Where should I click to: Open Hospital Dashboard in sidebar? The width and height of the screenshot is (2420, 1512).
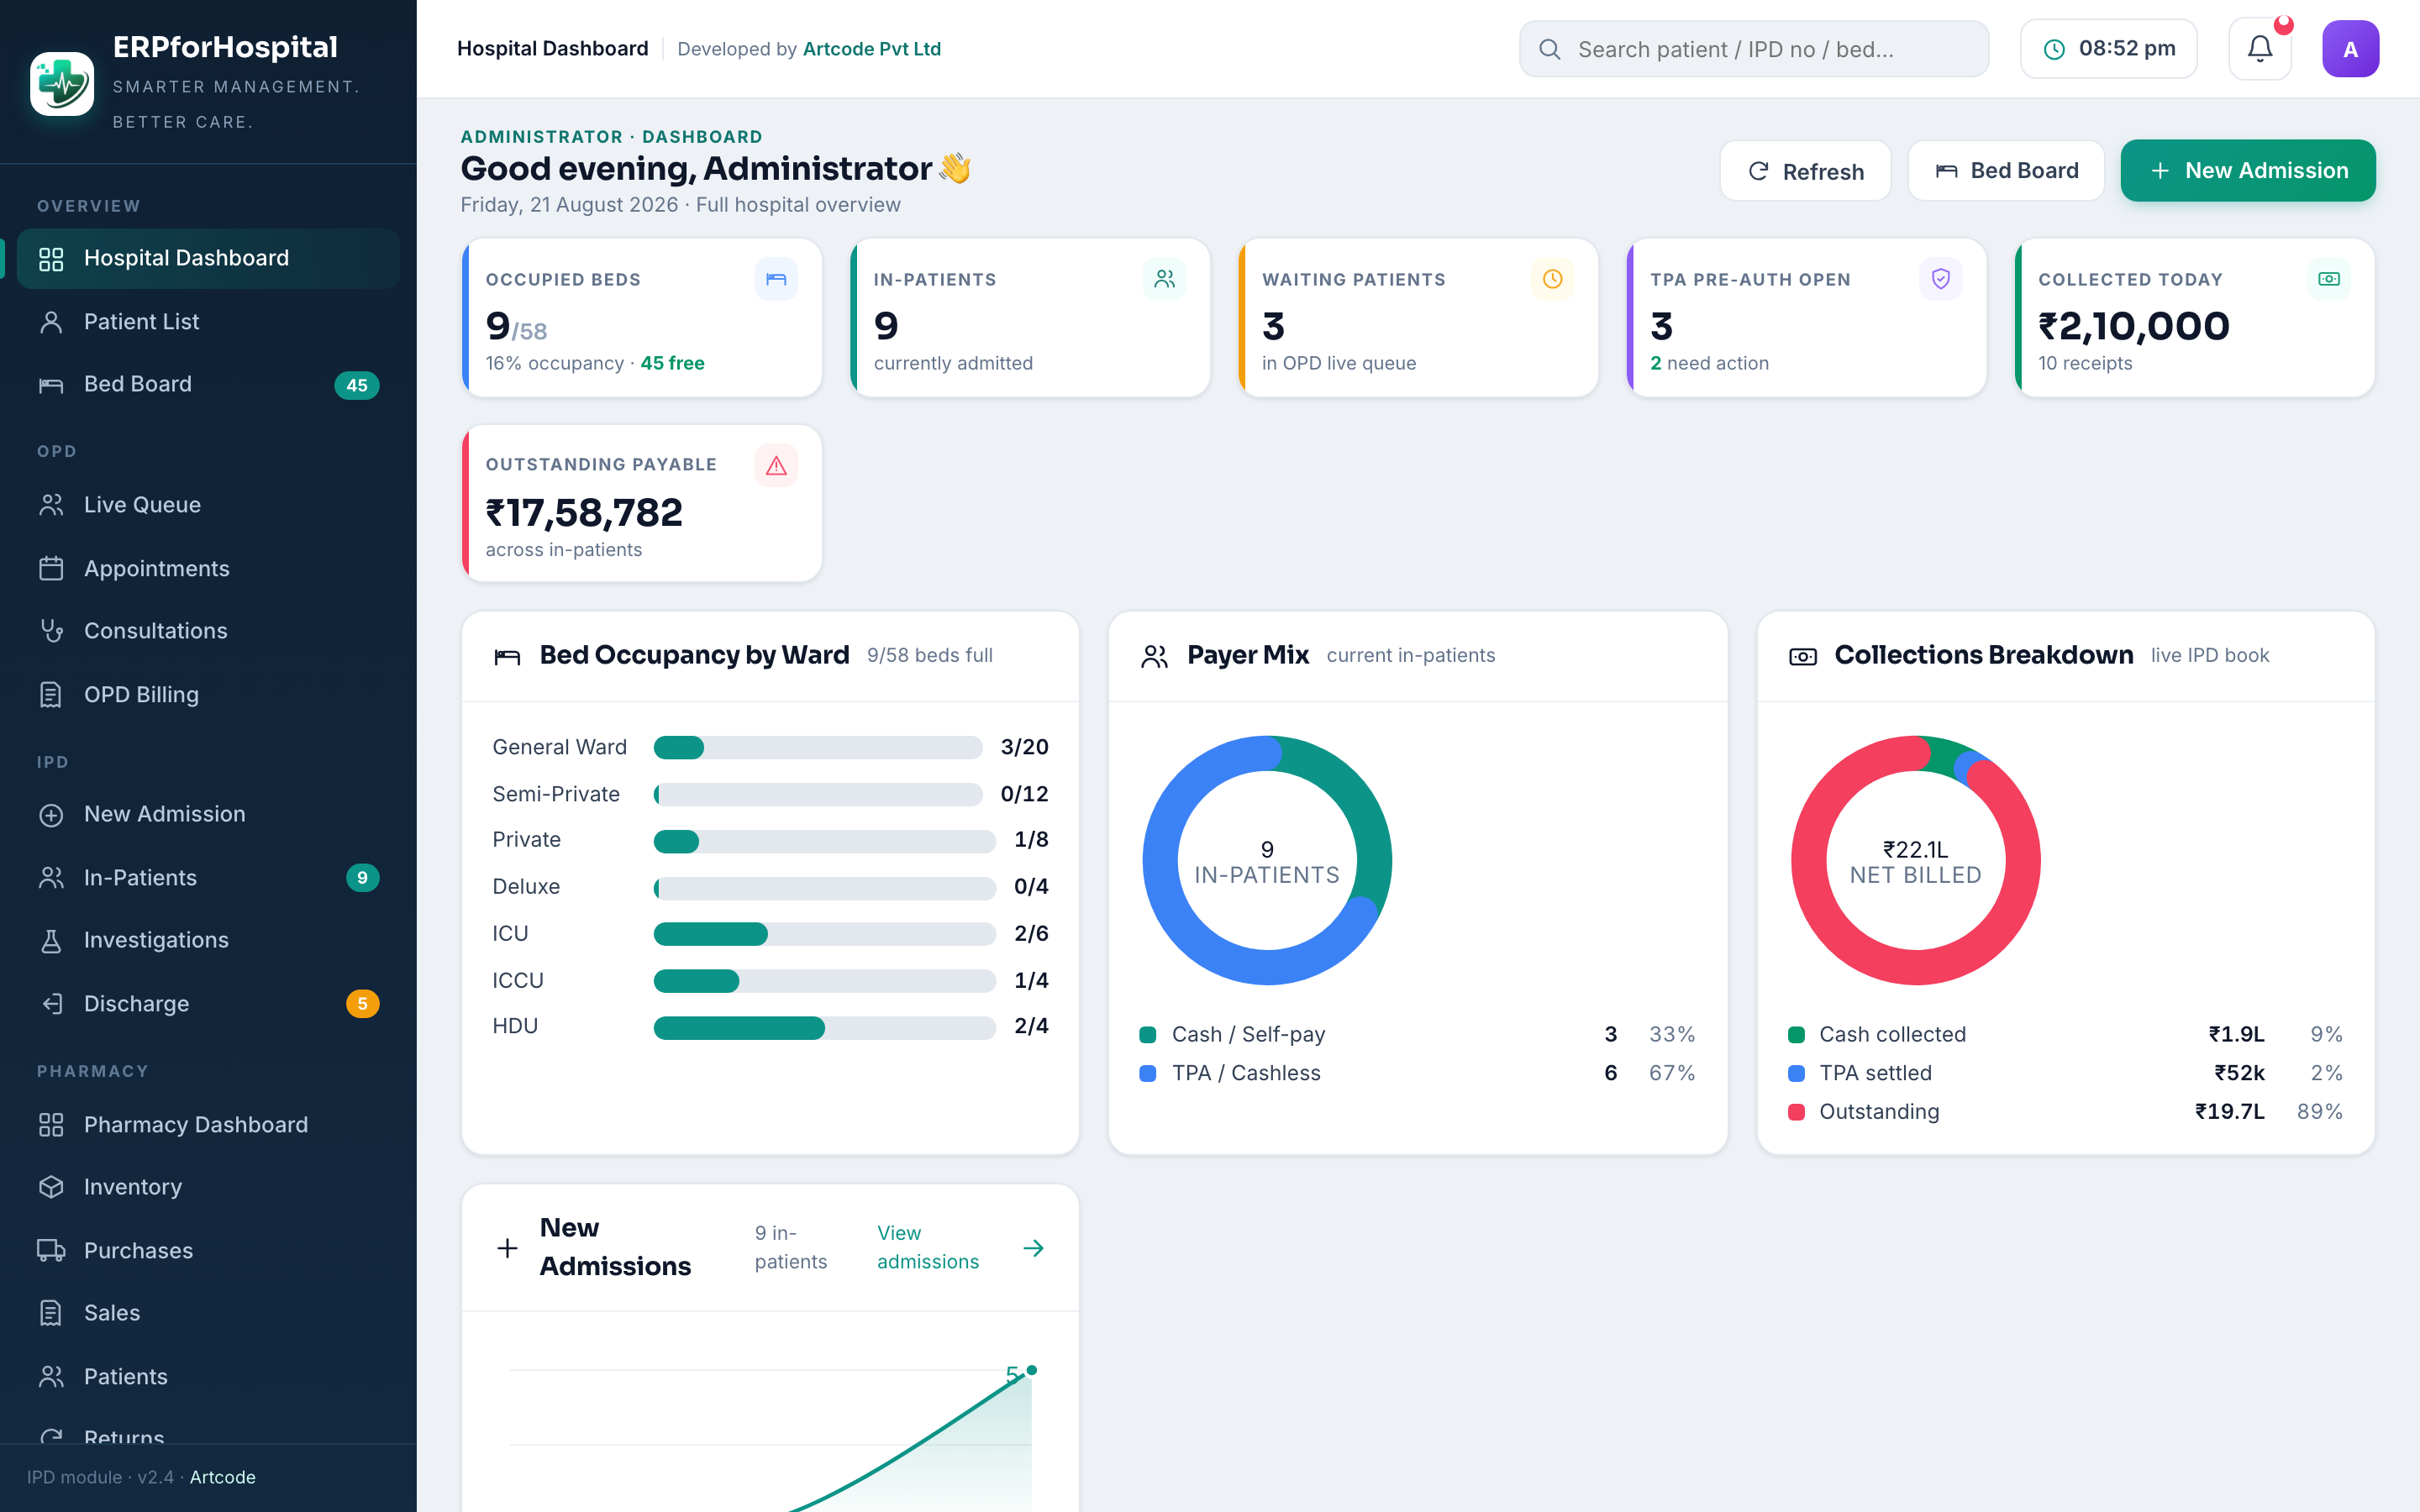(x=208, y=258)
